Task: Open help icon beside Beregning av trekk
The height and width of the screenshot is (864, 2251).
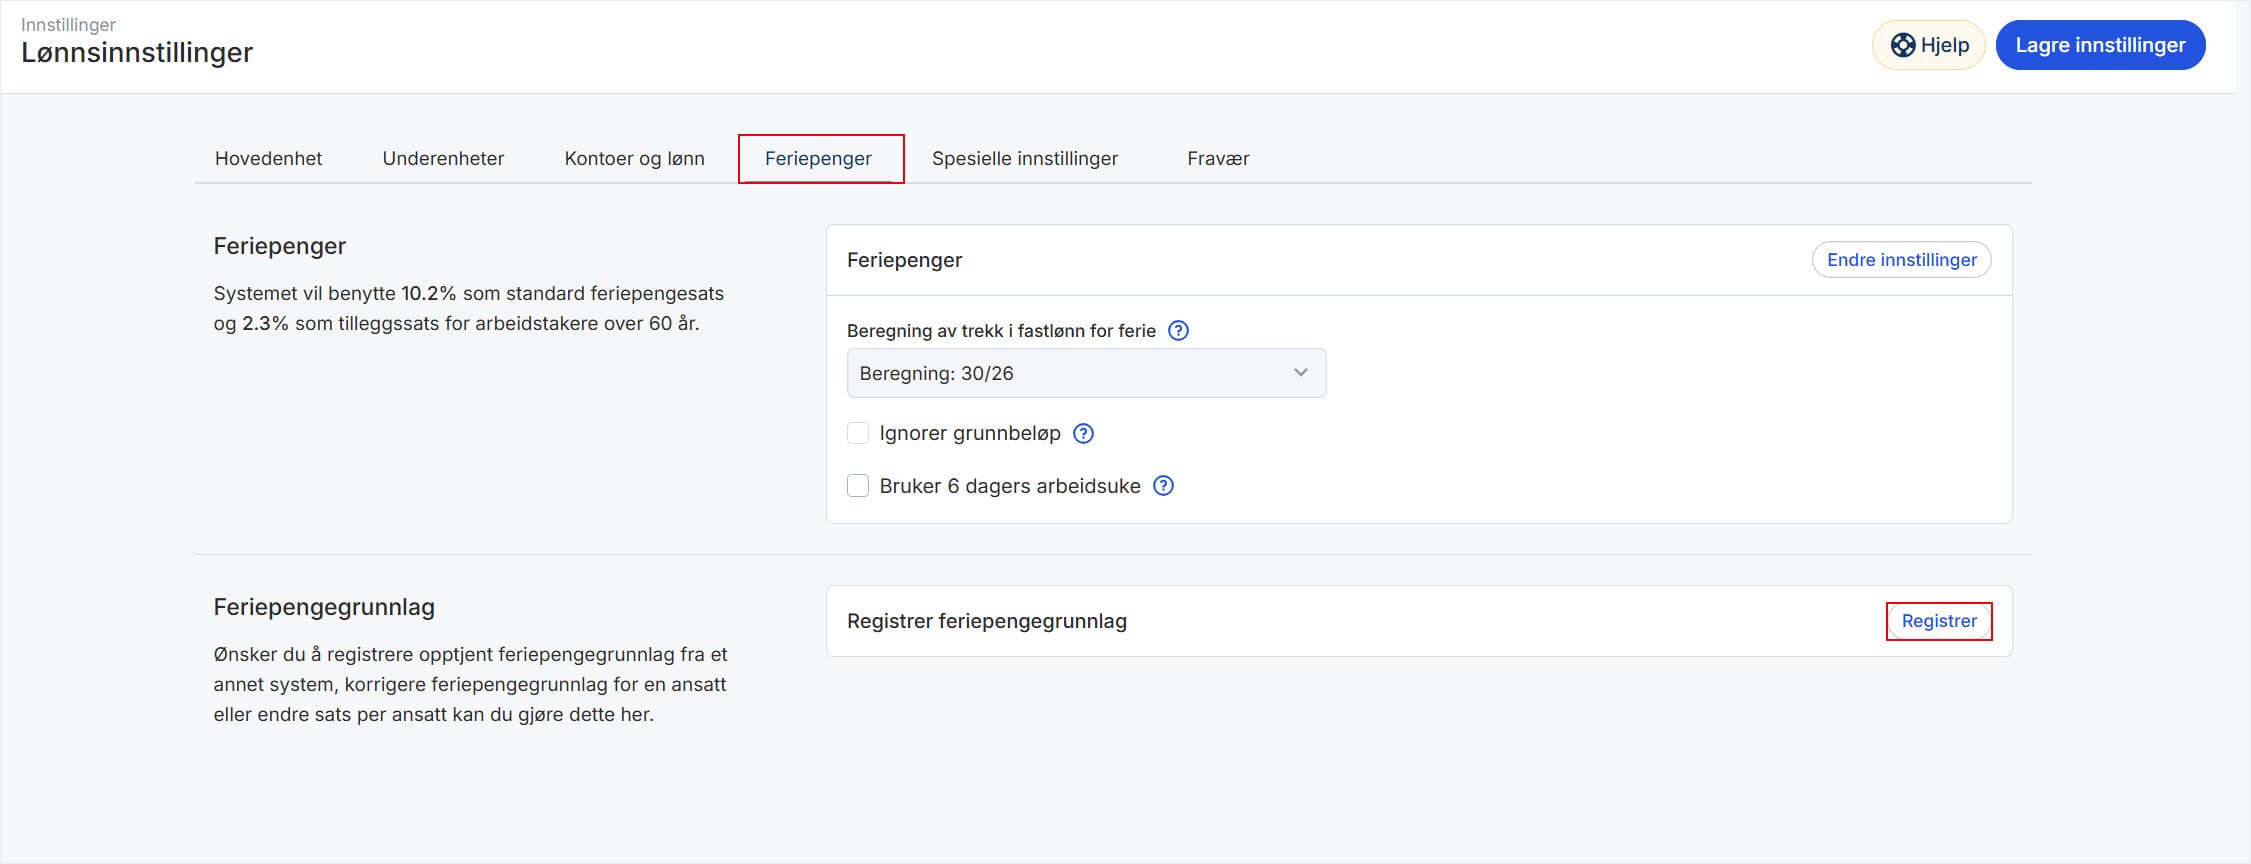Action: click(1178, 331)
